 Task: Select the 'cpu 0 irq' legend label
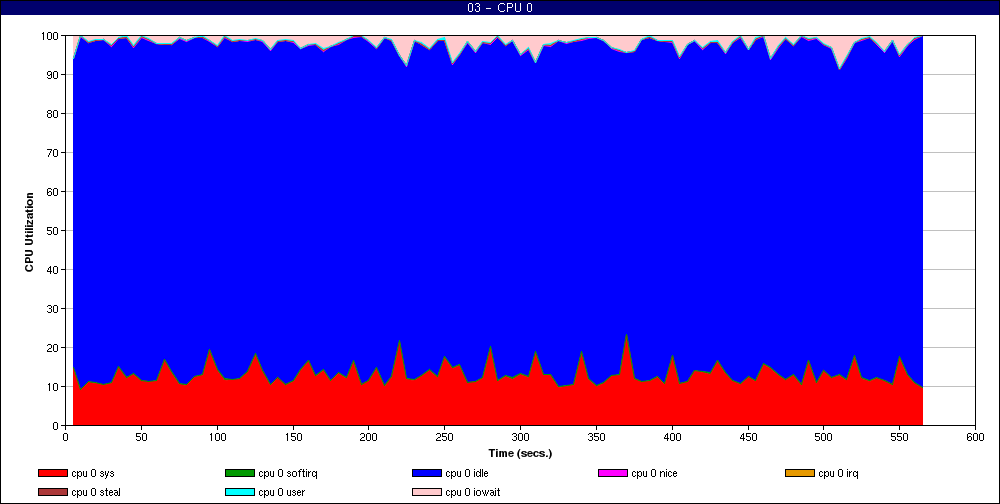pos(838,473)
